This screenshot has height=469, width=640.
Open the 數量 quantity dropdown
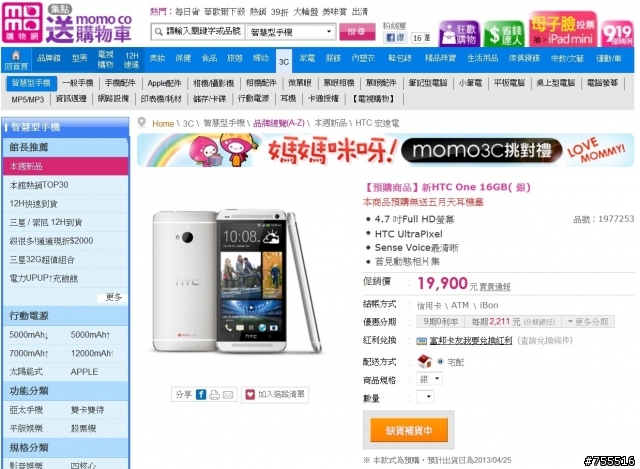[425, 397]
